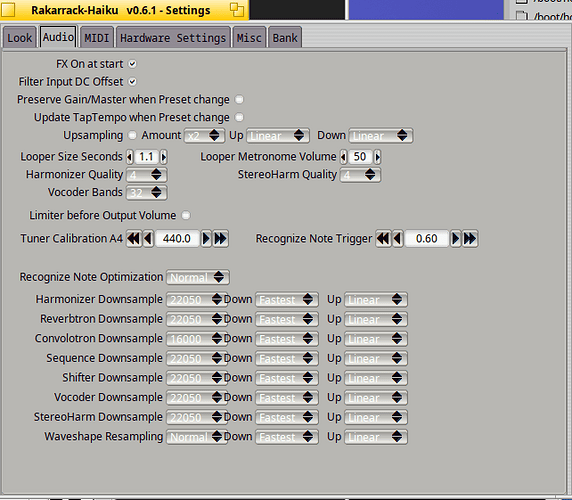Open Sequence Downsample Up Linear dropdown
This screenshot has height=500, width=572.
pos(376,359)
